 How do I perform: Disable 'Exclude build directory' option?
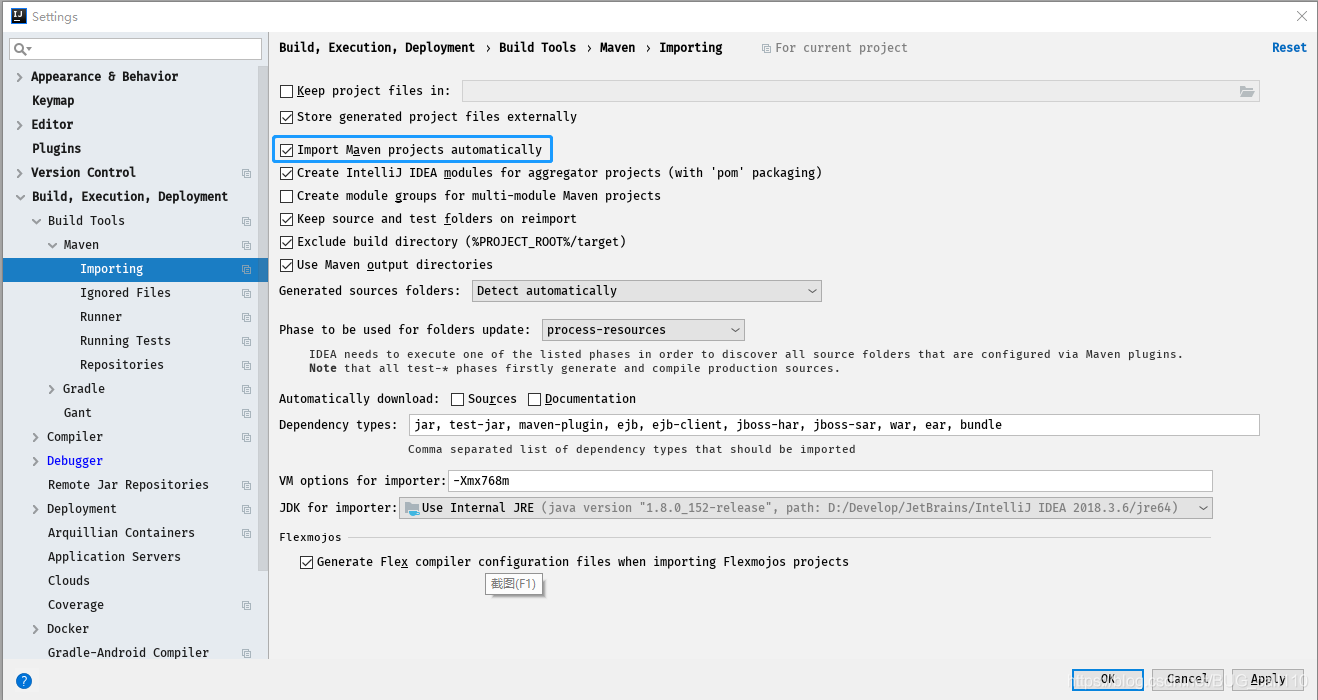(287, 241)
